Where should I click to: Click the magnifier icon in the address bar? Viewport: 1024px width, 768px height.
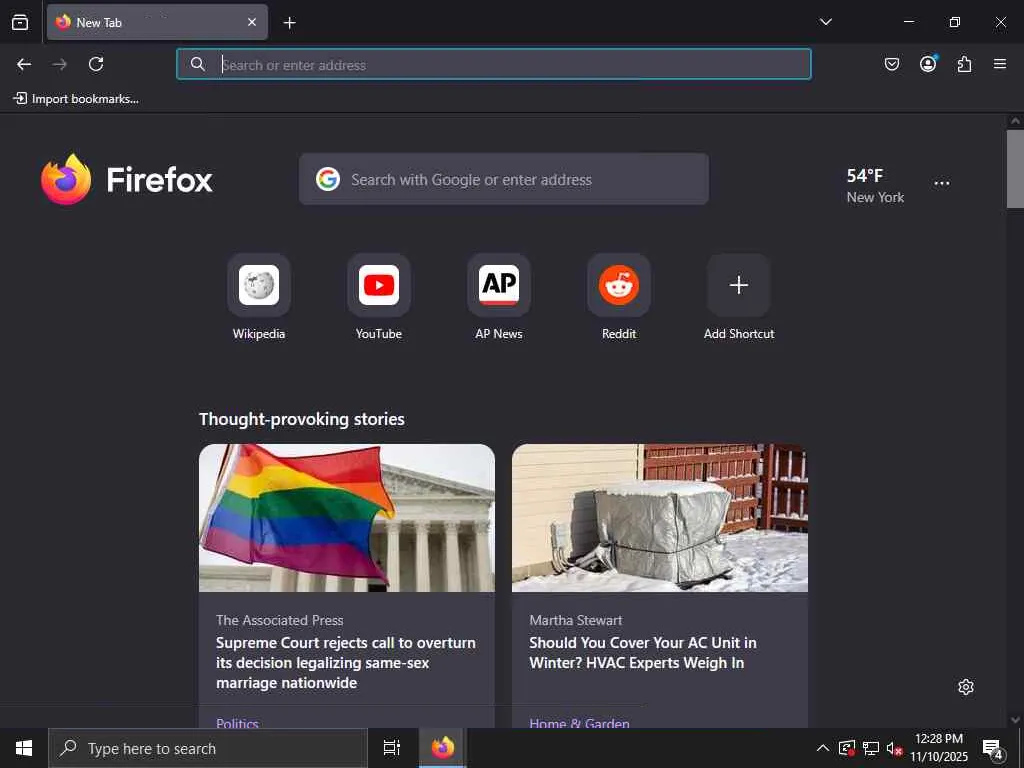click(x=197, y=64)
